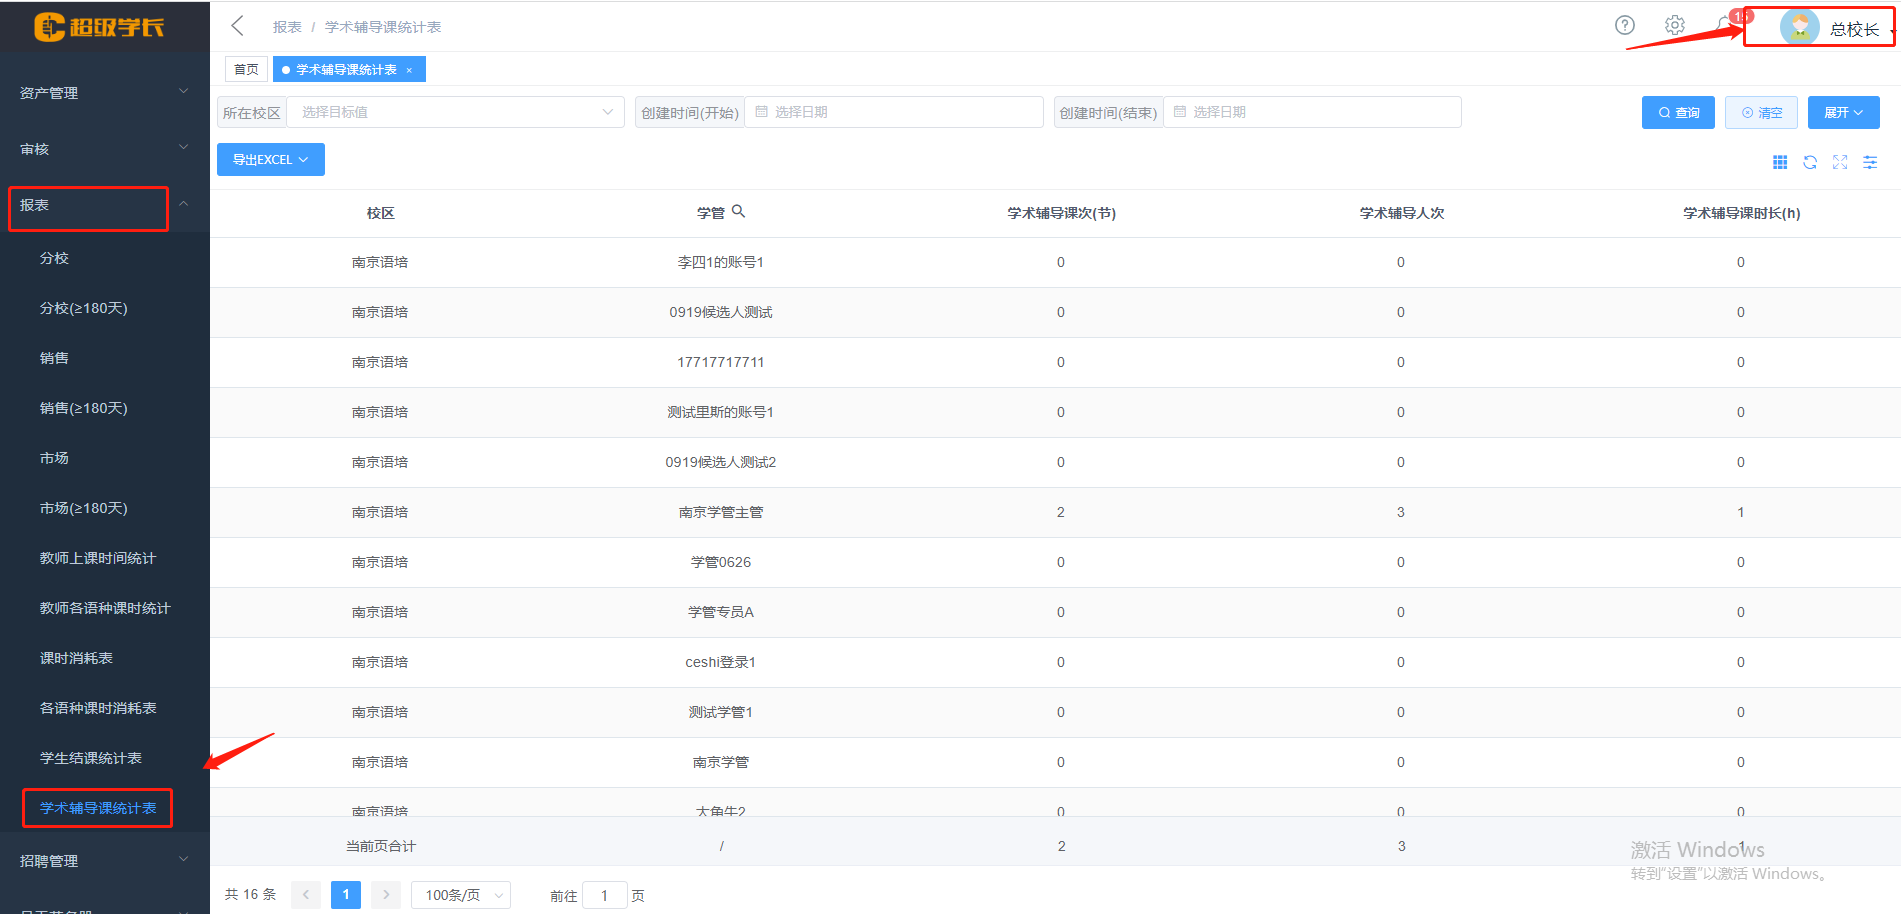Screen dimensions: 1901x914
Task: Open the 所在校区 dropdown
Action: [x=455, y=112]
